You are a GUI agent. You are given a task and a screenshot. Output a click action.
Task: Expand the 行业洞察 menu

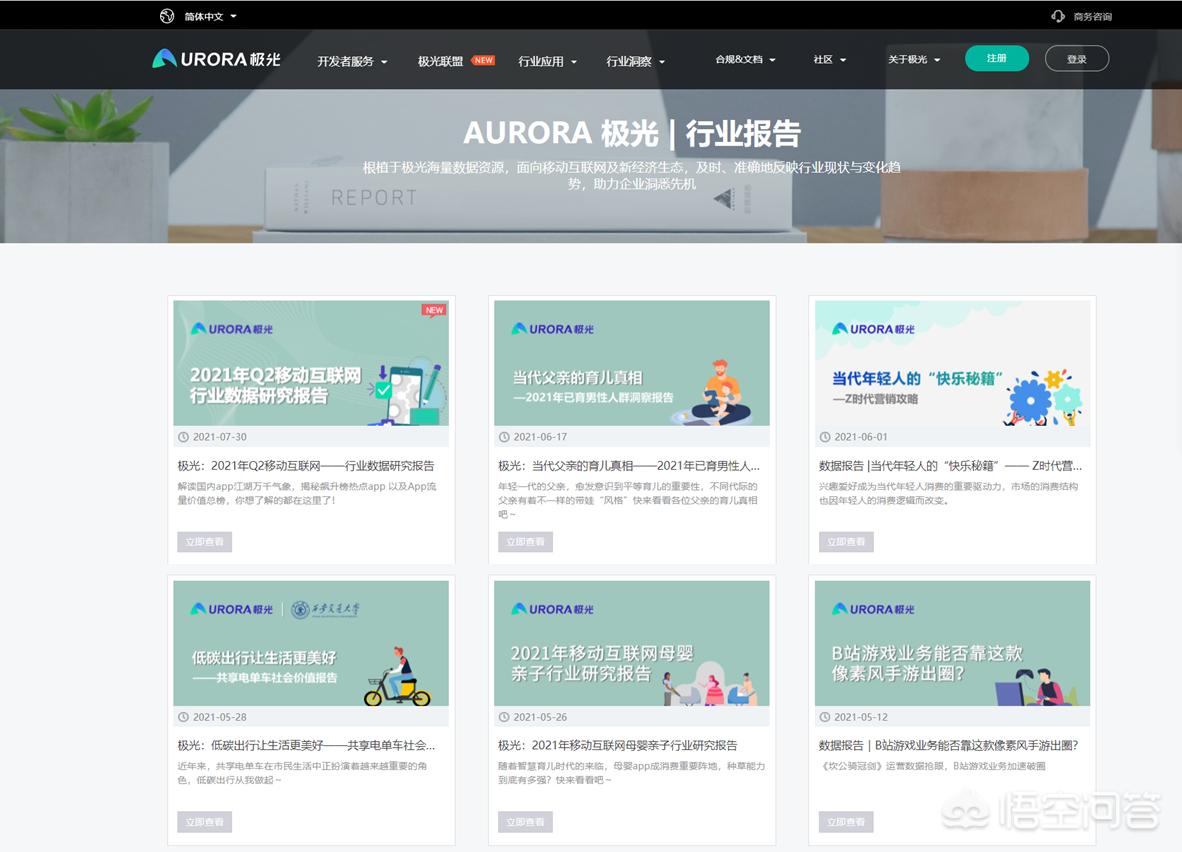point(635,61)
